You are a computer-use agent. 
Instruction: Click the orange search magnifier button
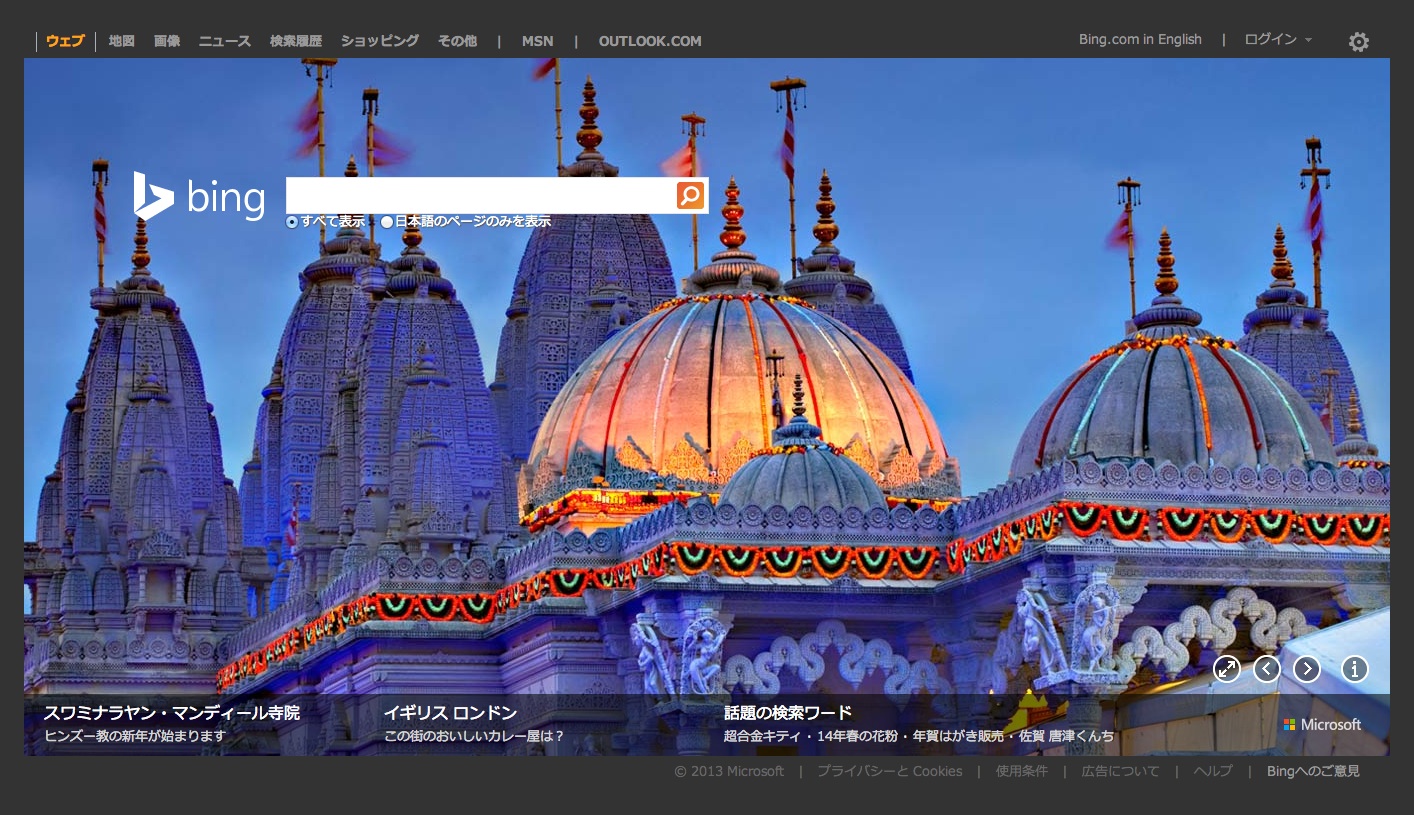tap(690, 195)
